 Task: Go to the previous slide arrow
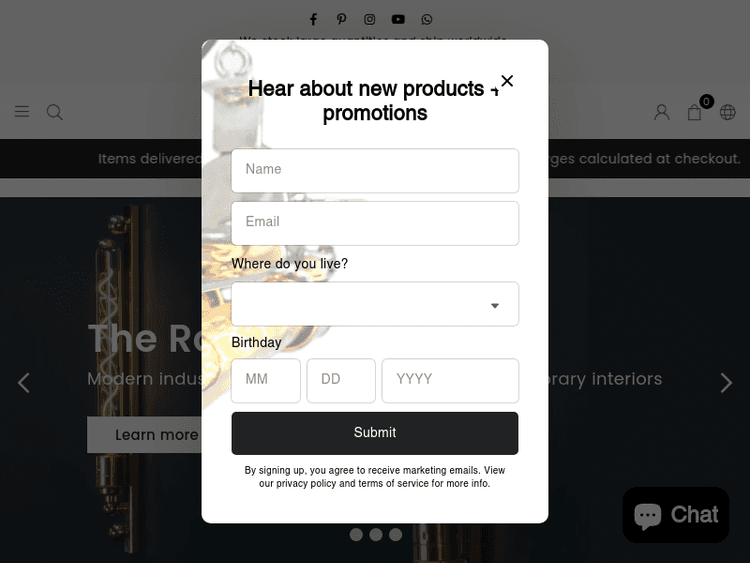pos(23,383)
